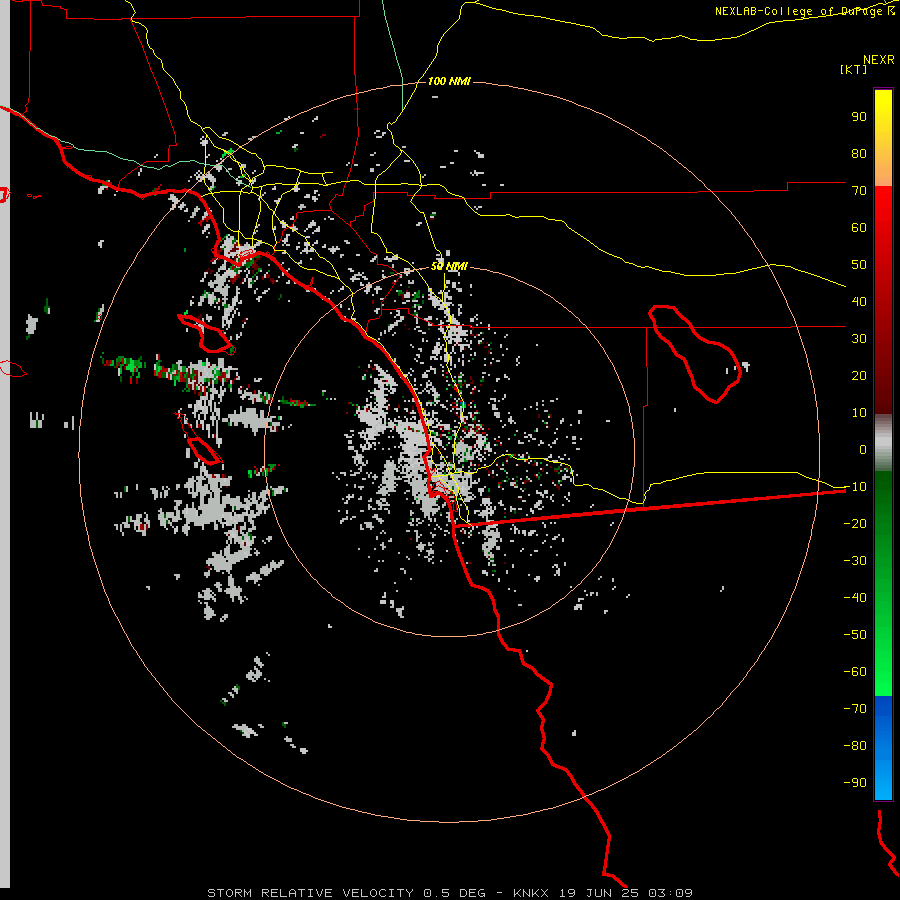Click the 90 value on the velocity scale
This screenshot has width=900, height=900.
pyautogui.click(x=859, y=117)
